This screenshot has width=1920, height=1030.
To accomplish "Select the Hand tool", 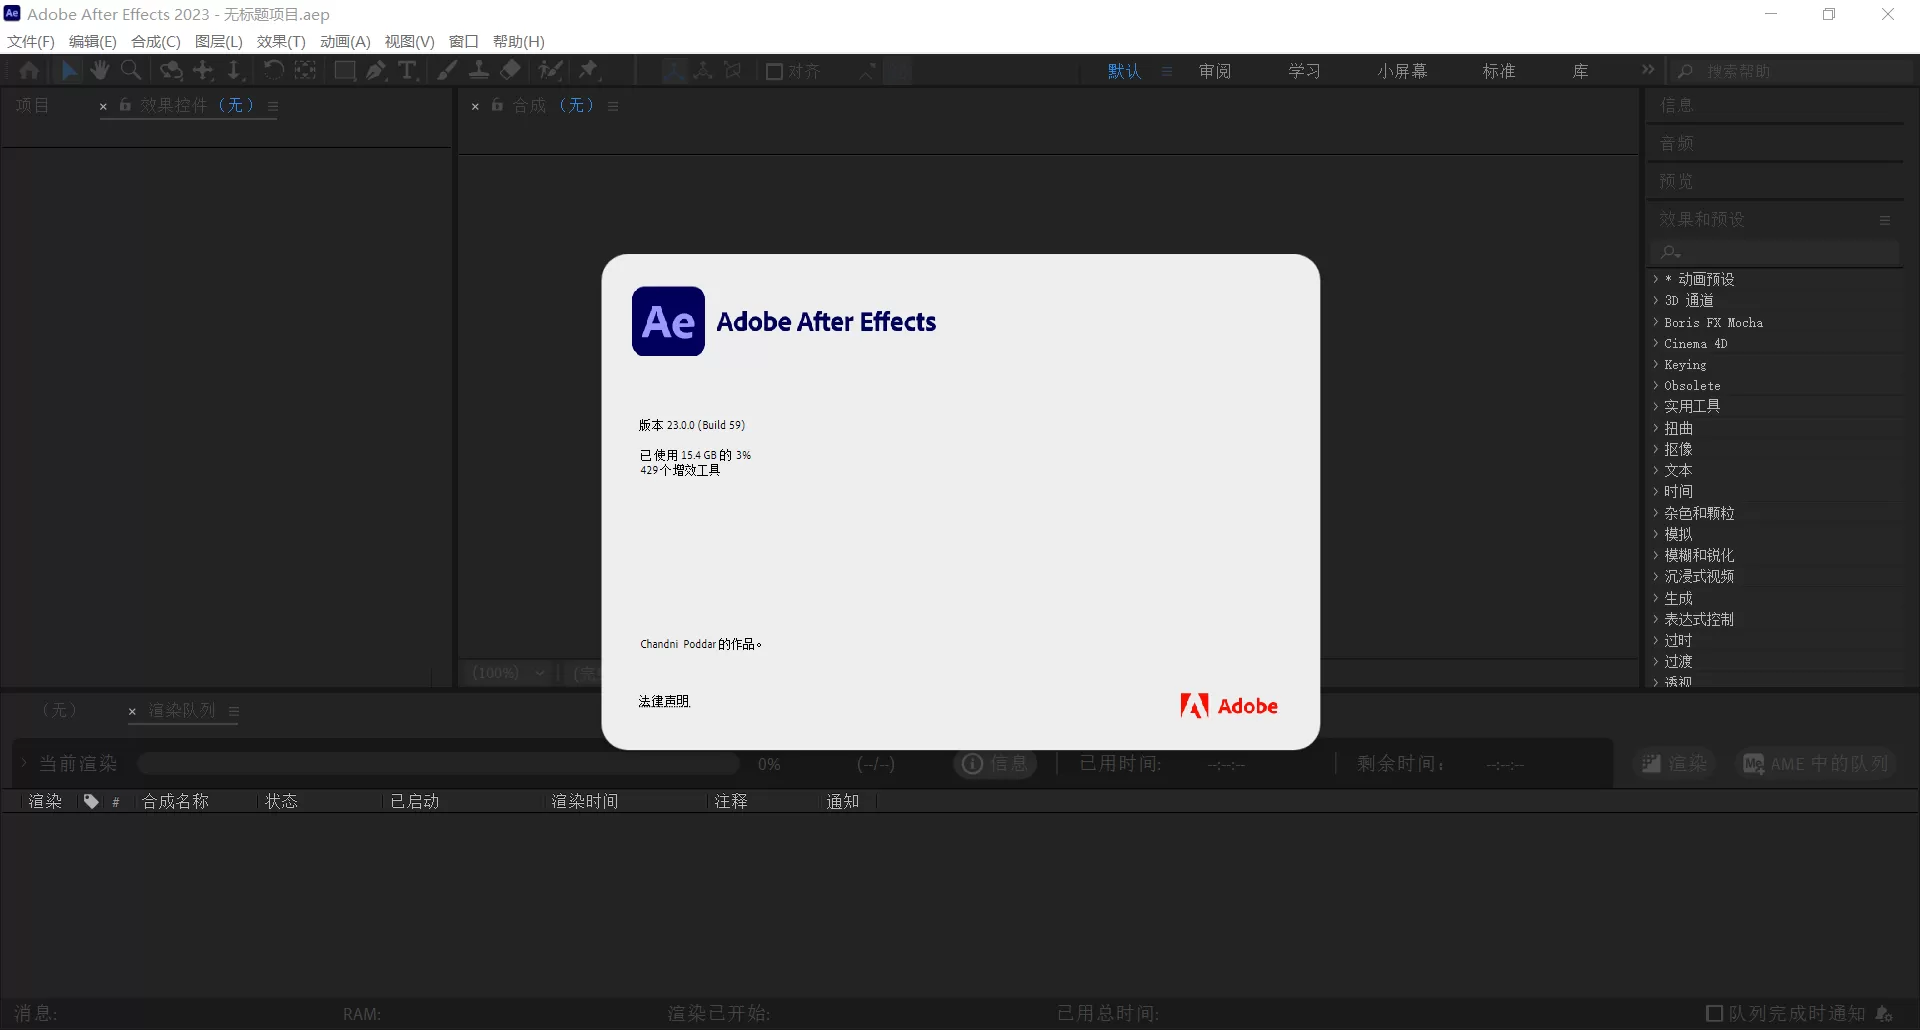I will pyautogui.click(x=99, y=70).
